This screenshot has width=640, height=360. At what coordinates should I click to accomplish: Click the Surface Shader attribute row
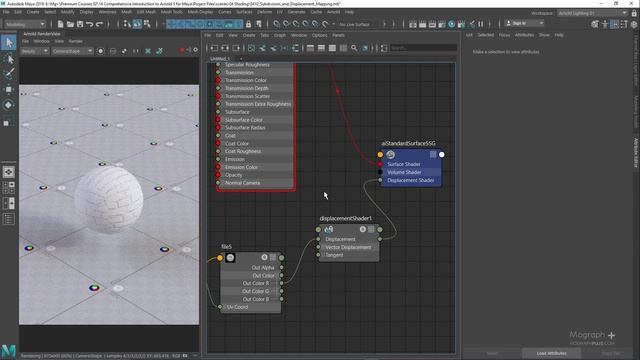tap(411, 164)
